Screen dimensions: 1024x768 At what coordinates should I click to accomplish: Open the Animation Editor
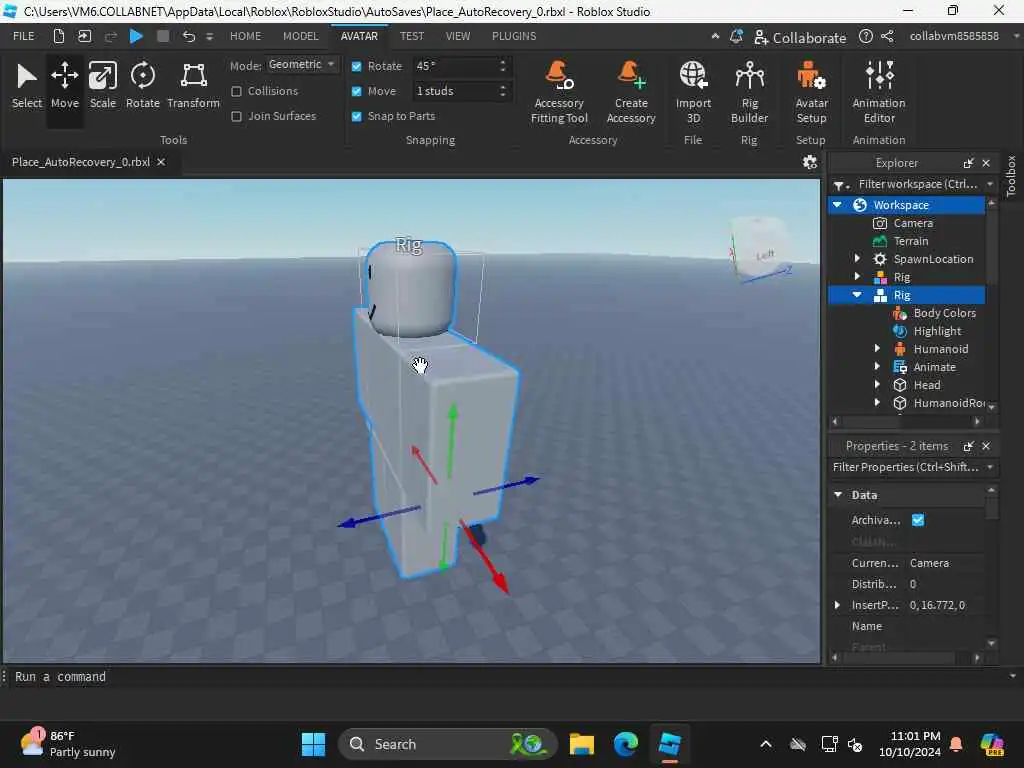(x=879, y=93)
